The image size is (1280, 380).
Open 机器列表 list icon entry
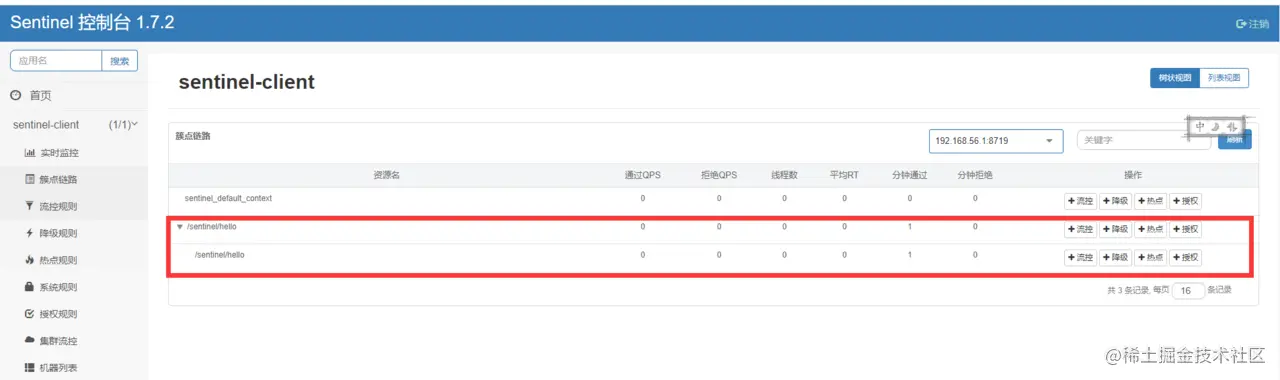coord(52,368)
